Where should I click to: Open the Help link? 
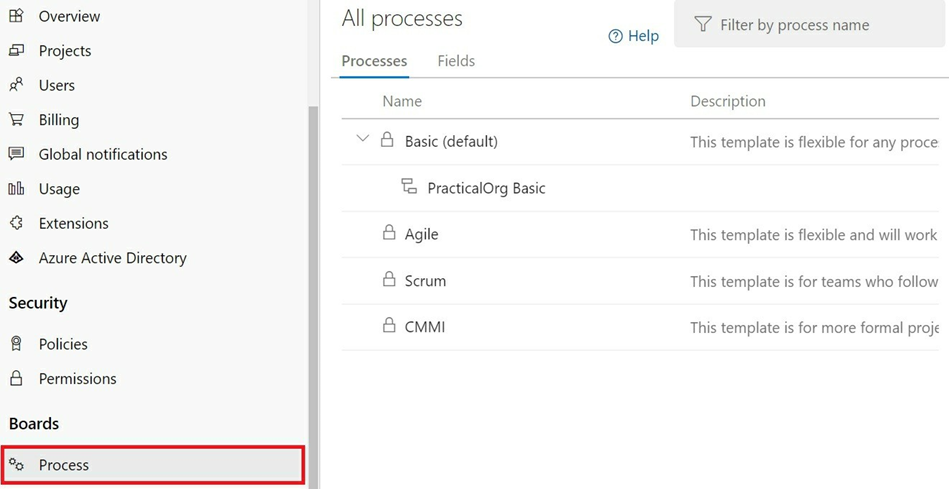pyautogui.click(x=633, y=36)
